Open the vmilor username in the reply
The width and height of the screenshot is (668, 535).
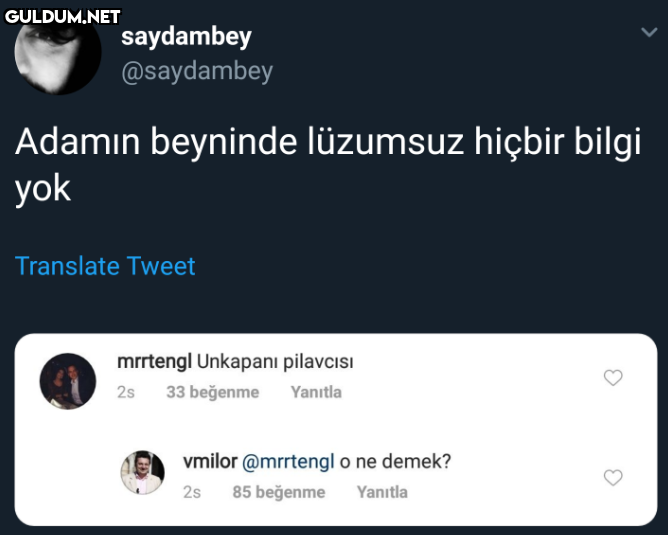[x=210, y=461]
